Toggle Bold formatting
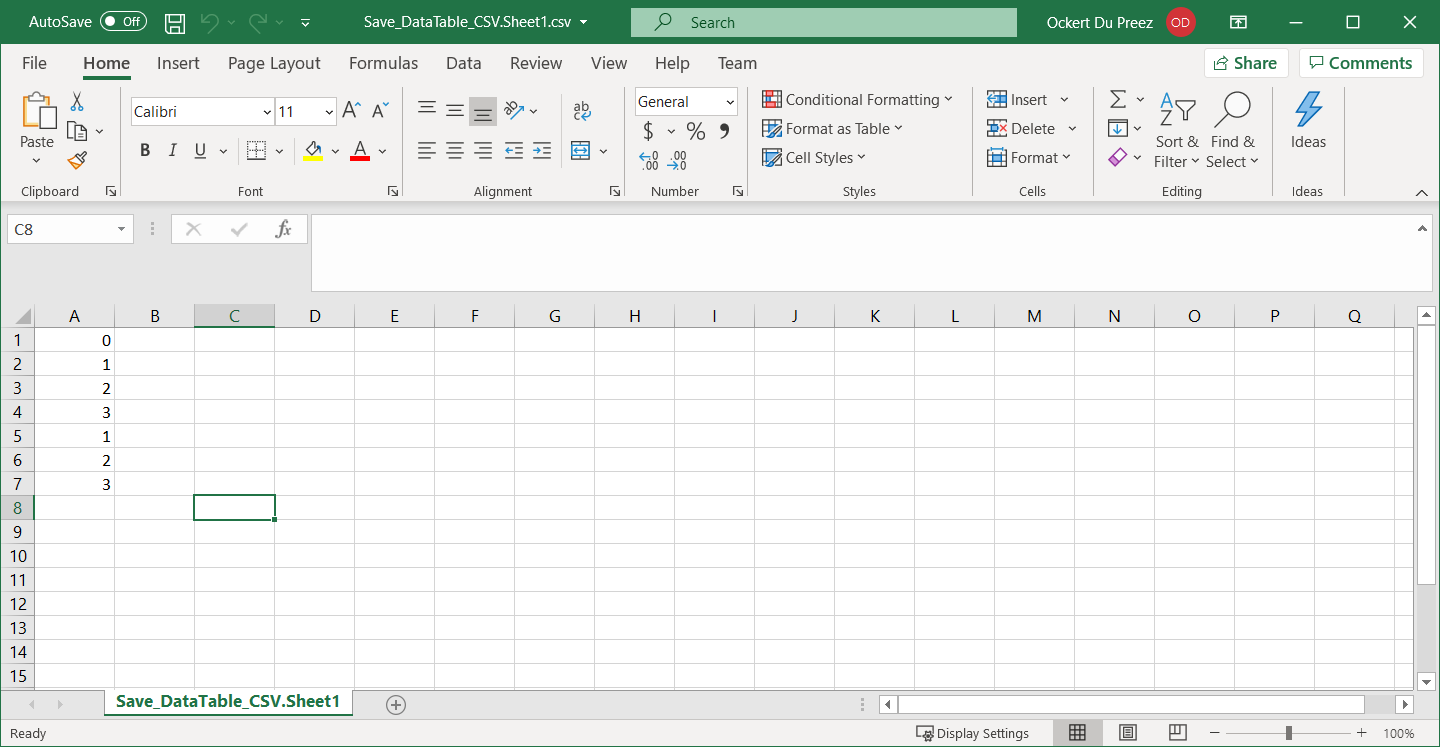 145,151
